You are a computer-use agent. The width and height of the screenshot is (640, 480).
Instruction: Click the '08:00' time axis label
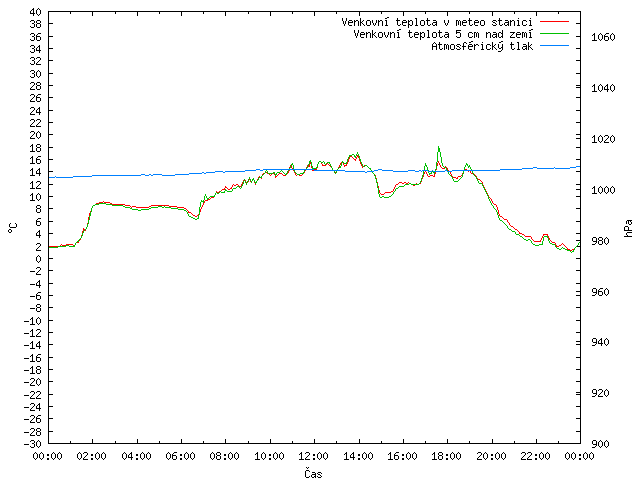225,456
